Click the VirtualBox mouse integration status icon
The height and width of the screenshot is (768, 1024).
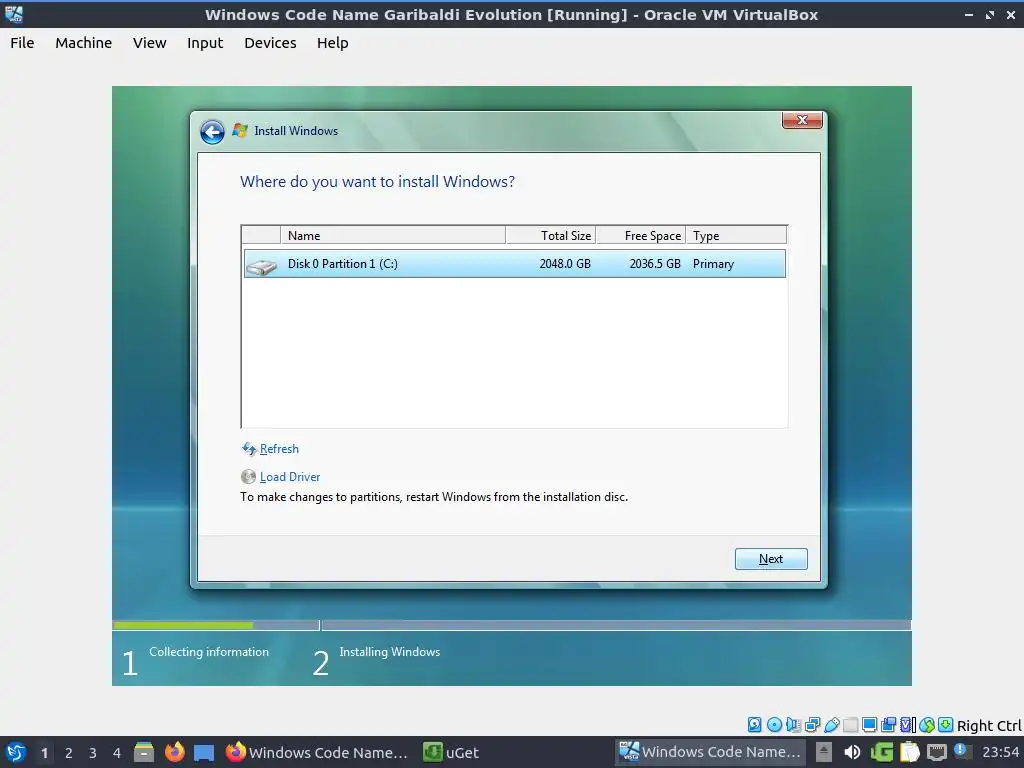click(927, 724)
